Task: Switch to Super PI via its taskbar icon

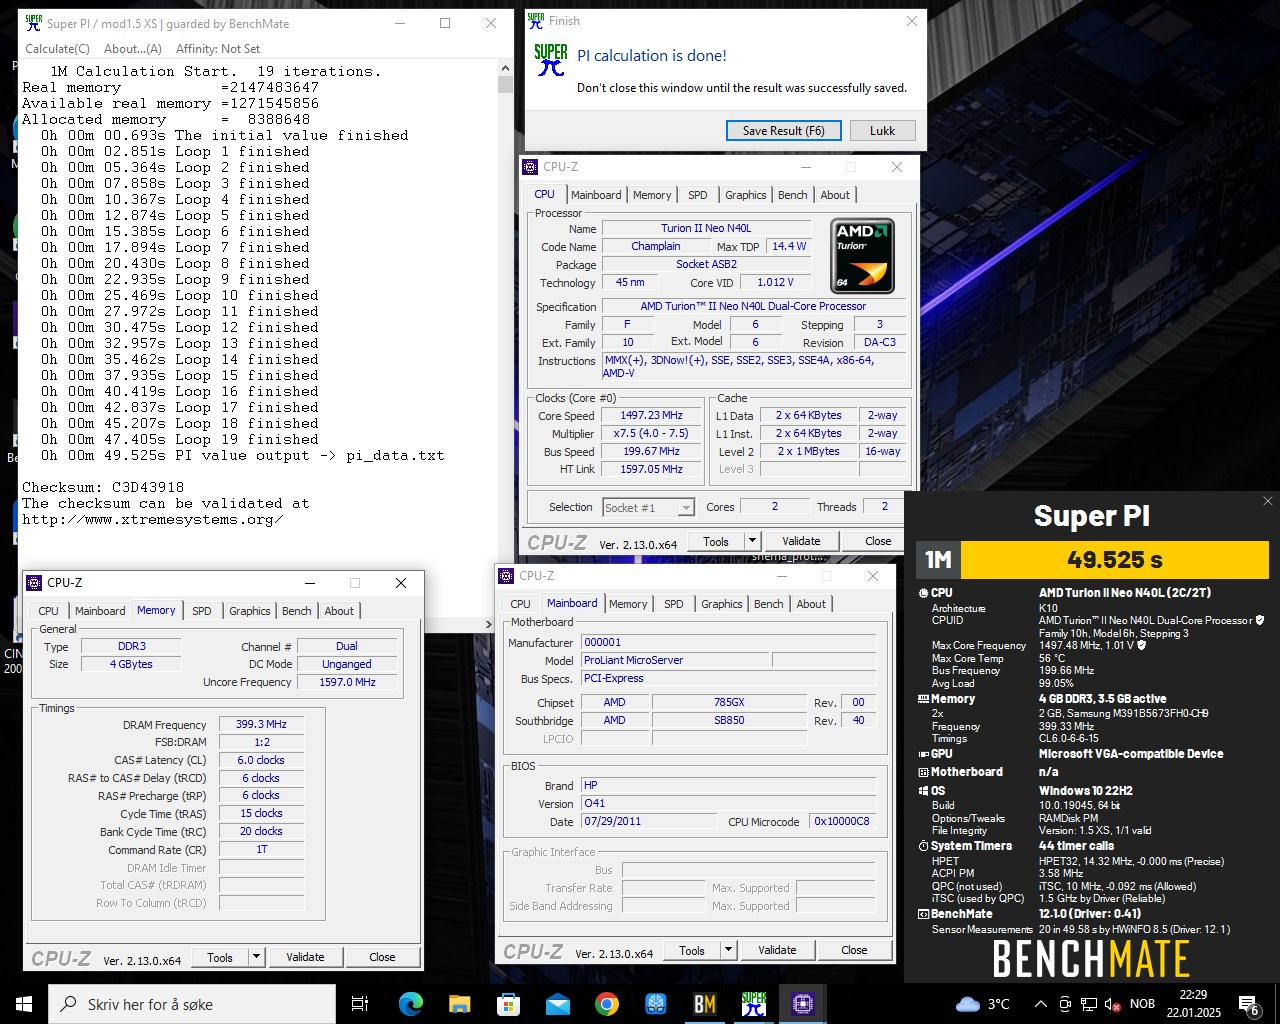Action: tap(754, 1004)
